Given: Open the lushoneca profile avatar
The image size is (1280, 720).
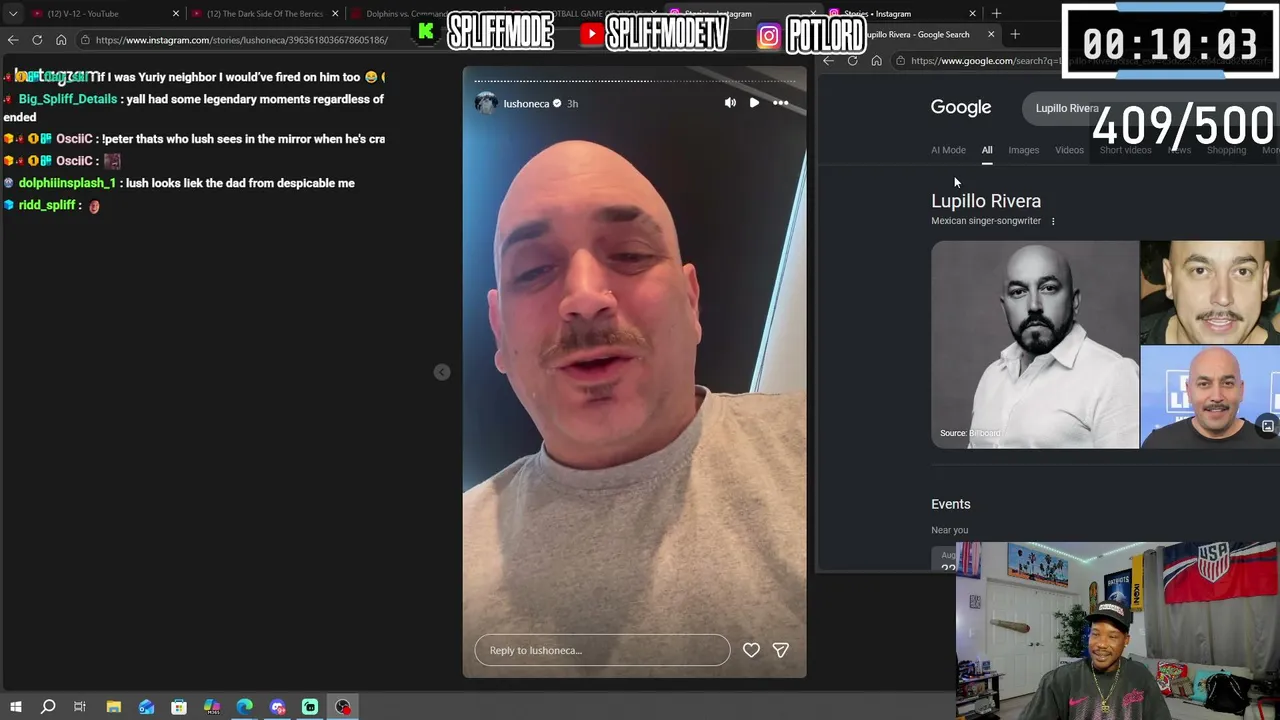Looking at the screenshot, I should [x=486, y=103].
